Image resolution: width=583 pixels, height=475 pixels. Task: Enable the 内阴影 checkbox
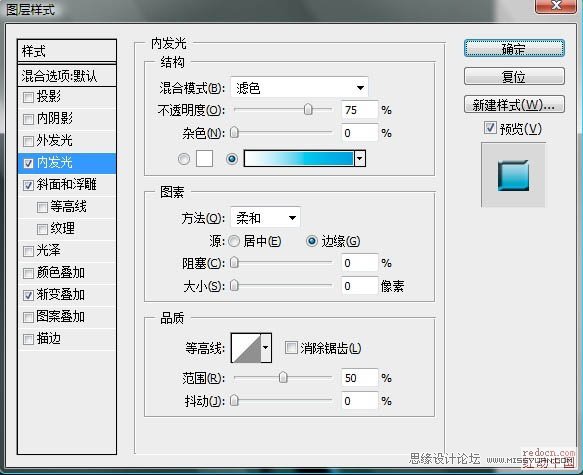click(28, 119)
